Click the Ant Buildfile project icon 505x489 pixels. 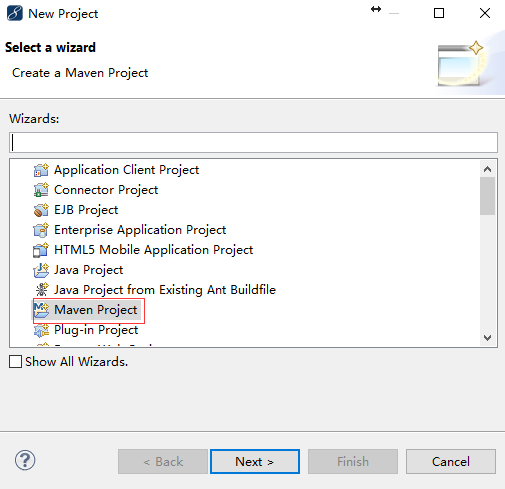pyautogui.click(x=41, y=290)
